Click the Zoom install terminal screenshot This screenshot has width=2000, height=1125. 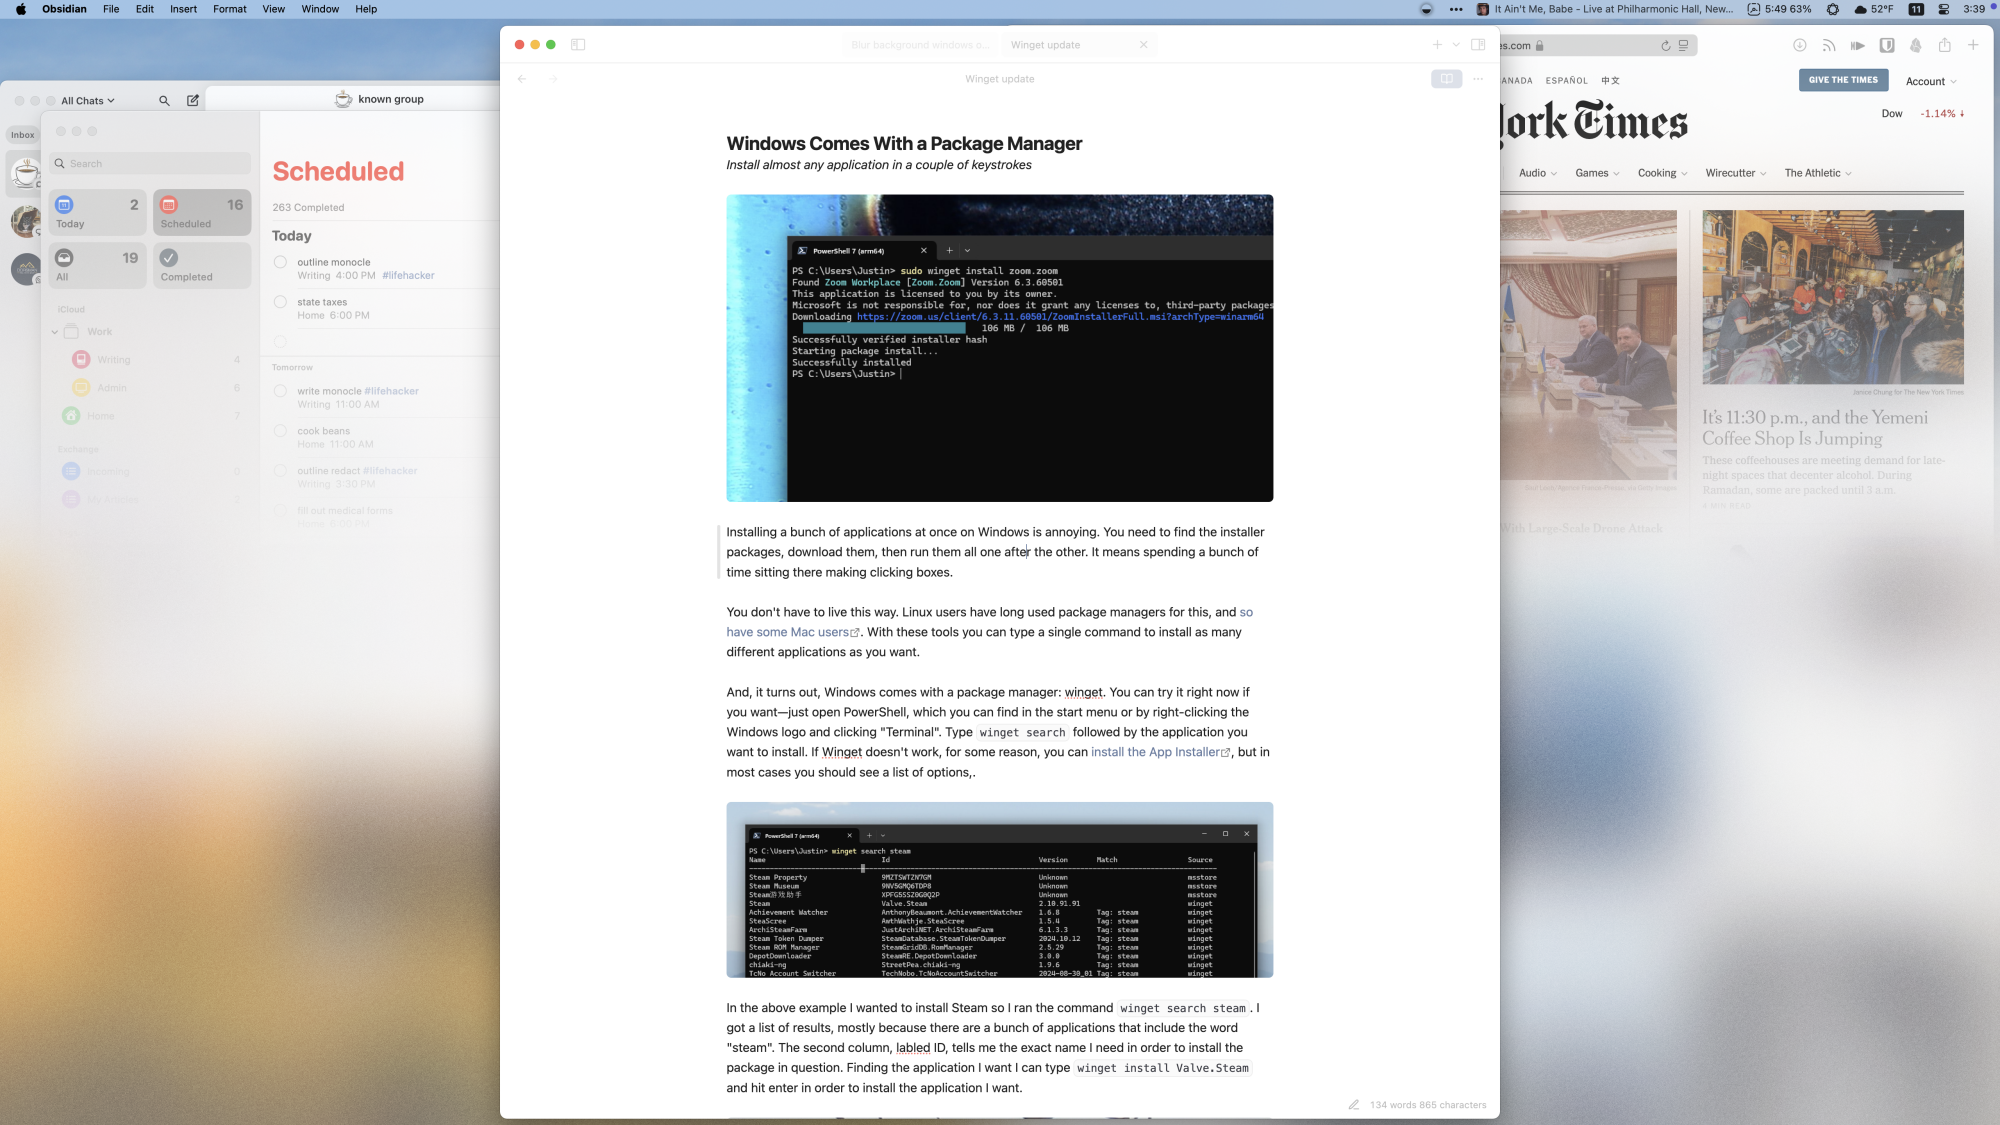pos(1000,348)
